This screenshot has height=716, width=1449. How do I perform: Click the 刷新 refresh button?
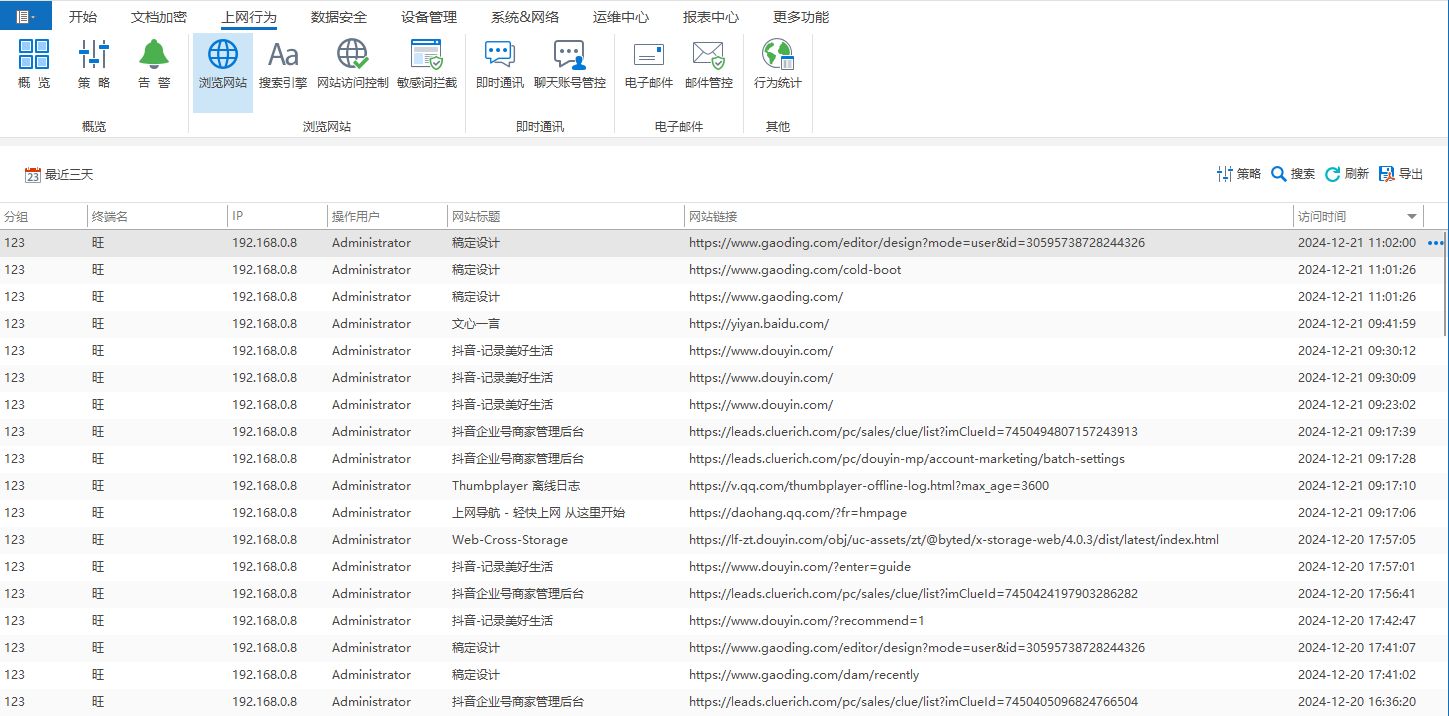coord(1346,174)
